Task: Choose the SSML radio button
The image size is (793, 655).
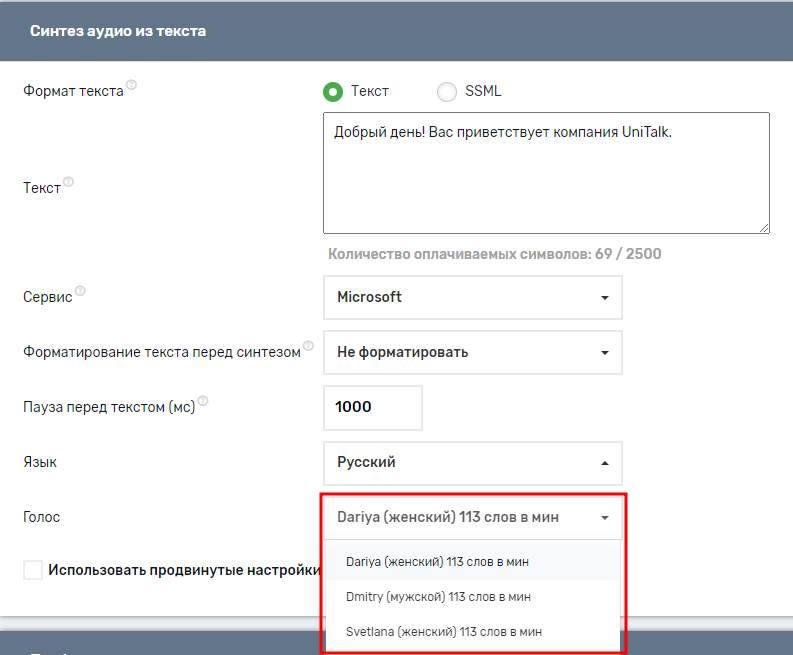Action: point(447,92)
